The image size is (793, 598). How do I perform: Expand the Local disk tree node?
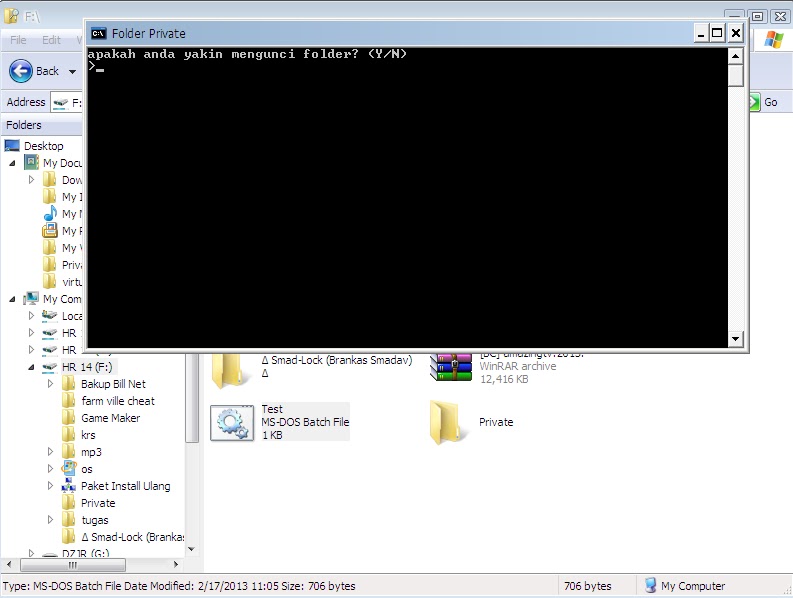click(31, 316)
